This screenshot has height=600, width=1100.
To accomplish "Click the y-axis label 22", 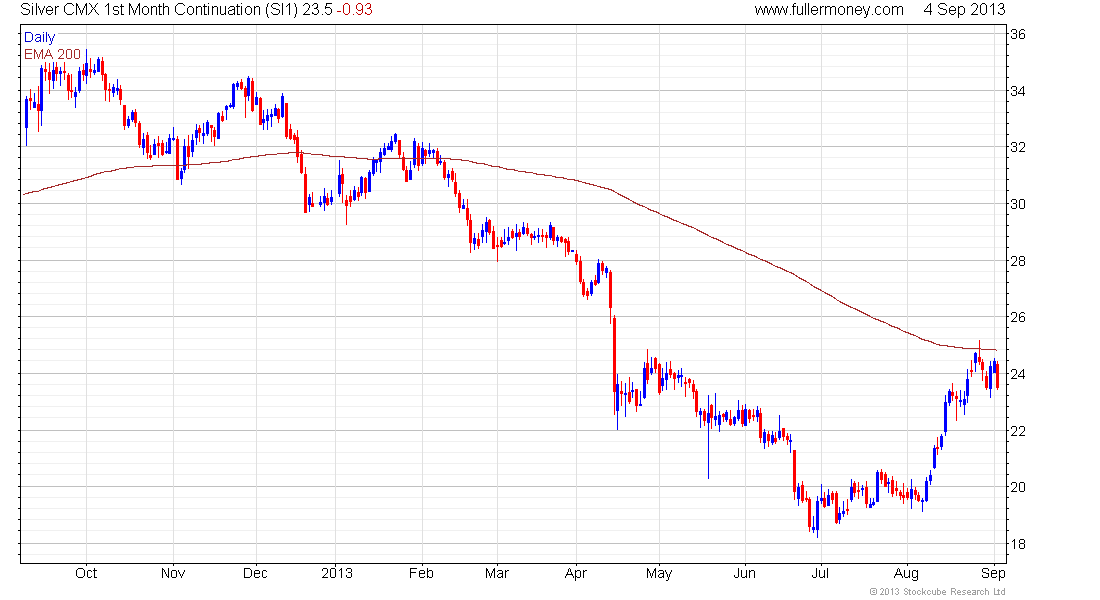I will 1017,431.
